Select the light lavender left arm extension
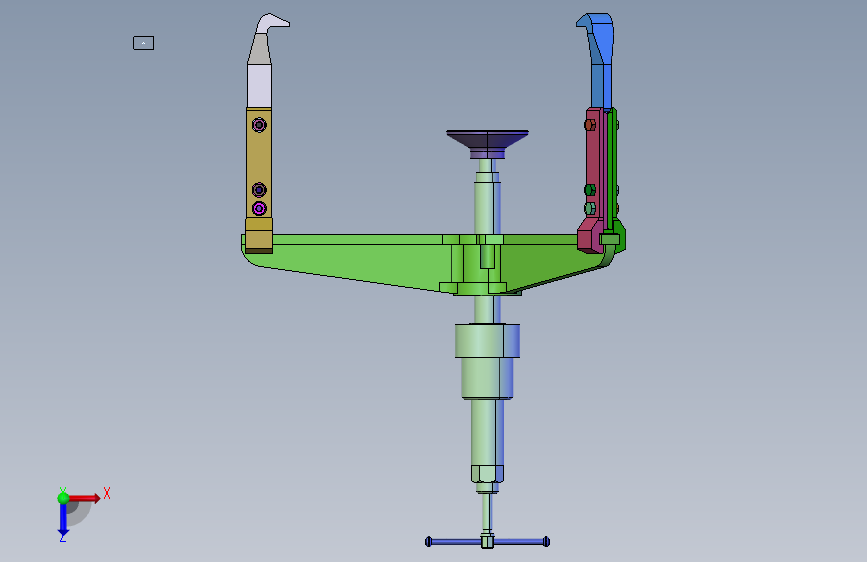Screen dimensions: 867x562 (x=259, y=86)
